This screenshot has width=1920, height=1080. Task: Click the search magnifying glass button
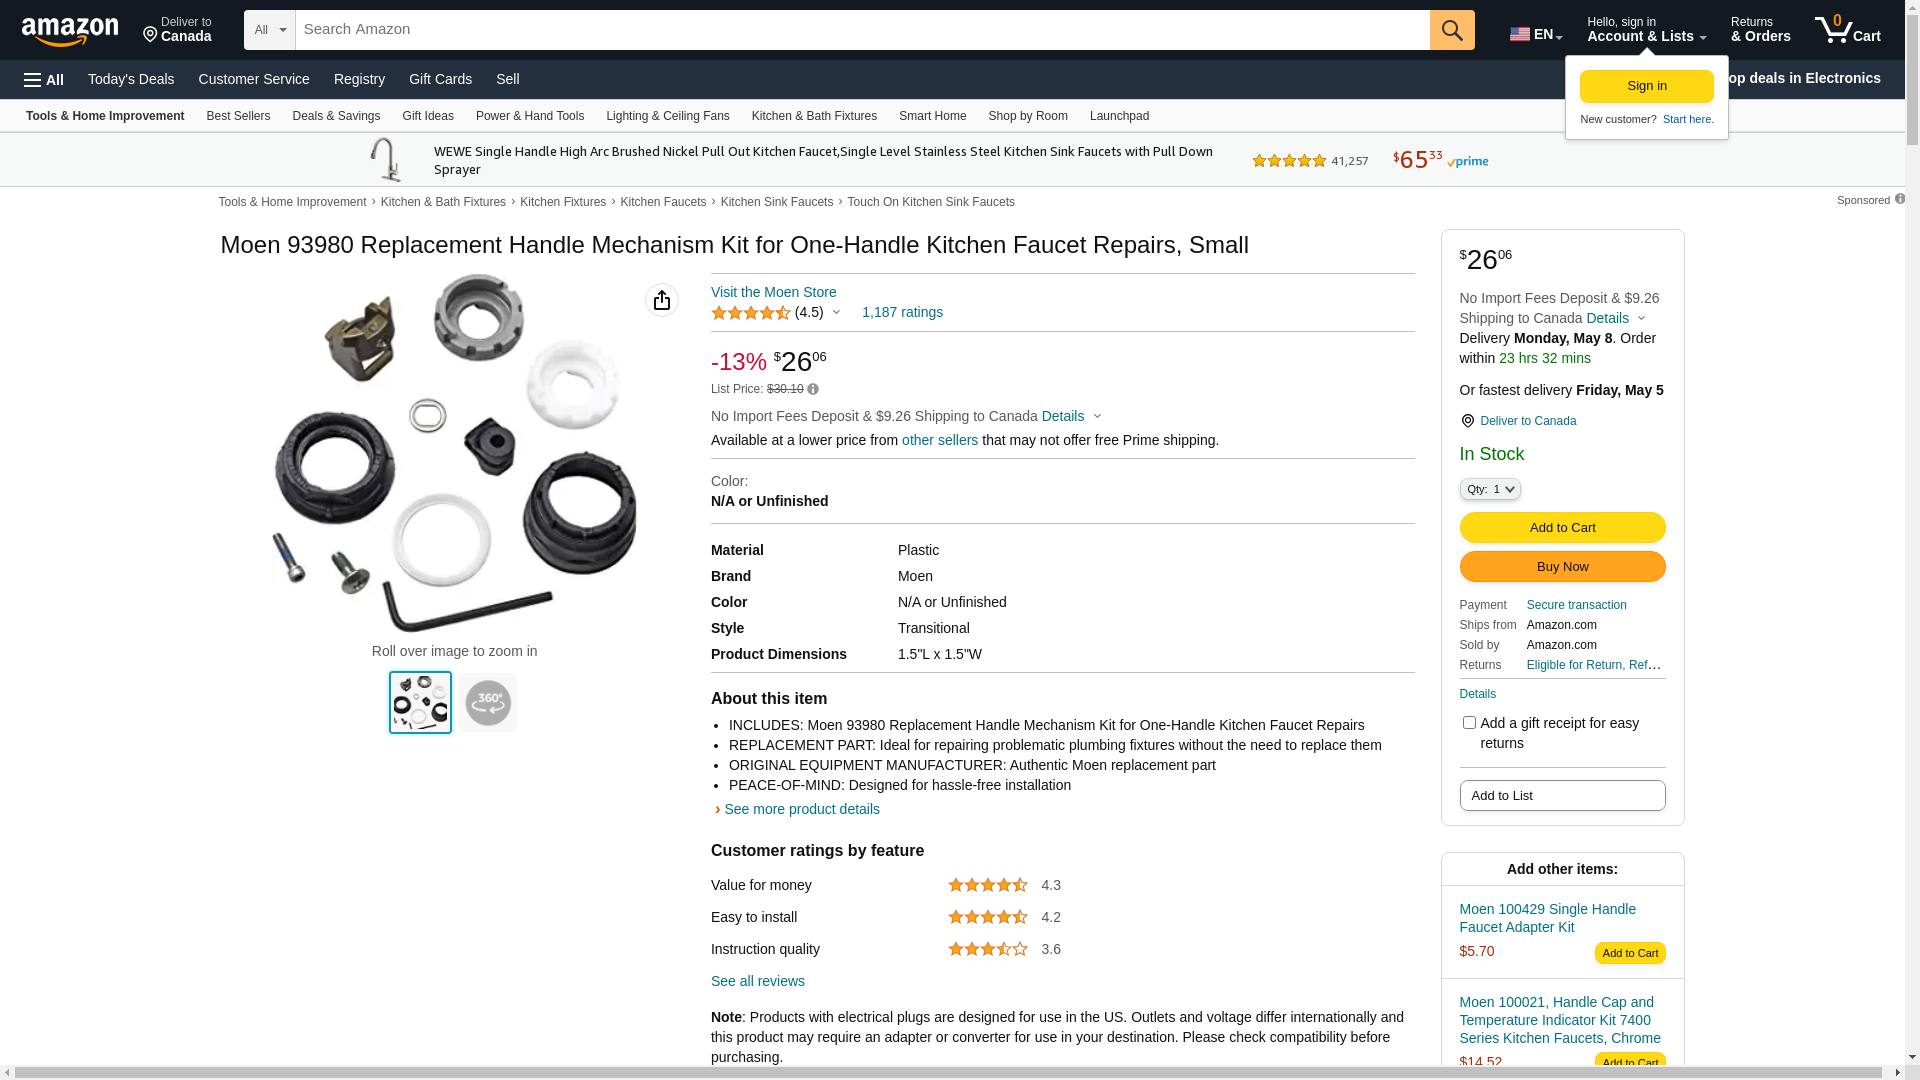click(x=1451, y=30)
